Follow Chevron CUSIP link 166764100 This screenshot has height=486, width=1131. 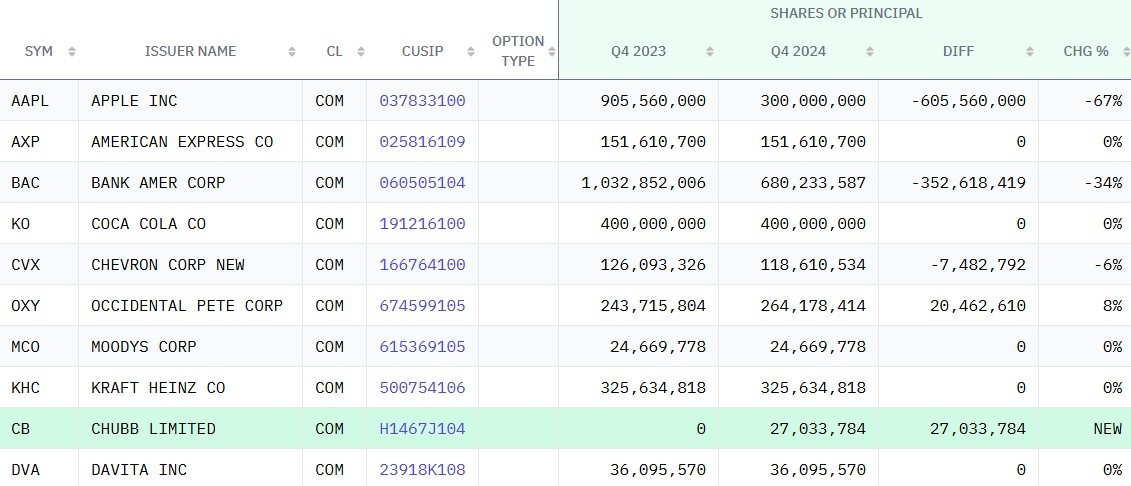pyautogui.click(x=422, y=265)
